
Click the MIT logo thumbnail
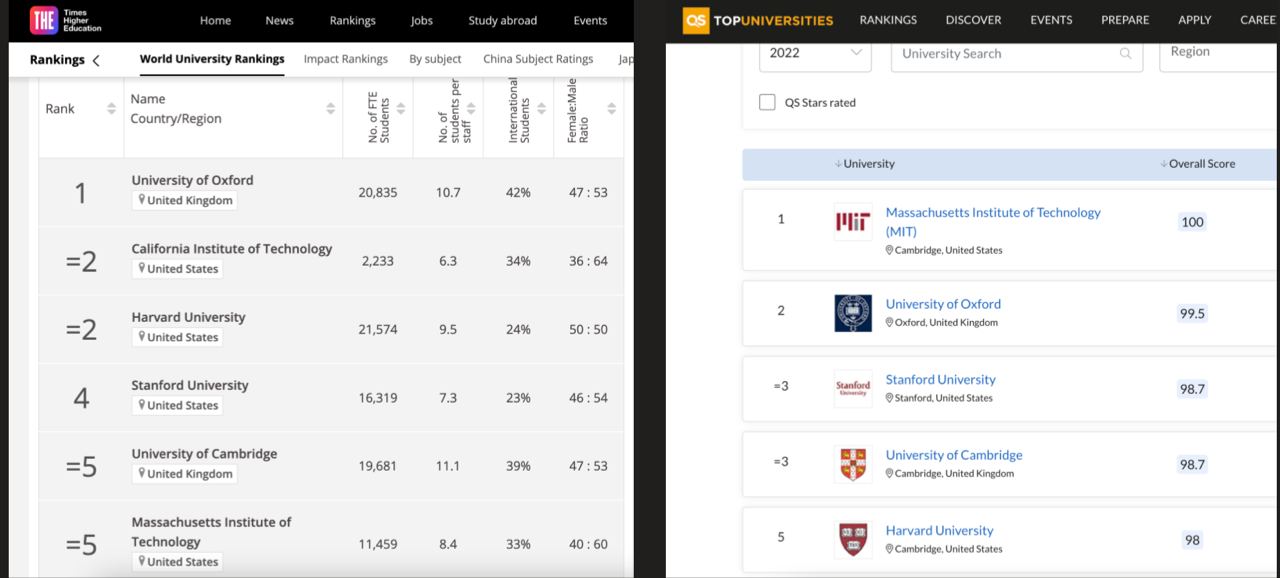click(x=853, y=222)
